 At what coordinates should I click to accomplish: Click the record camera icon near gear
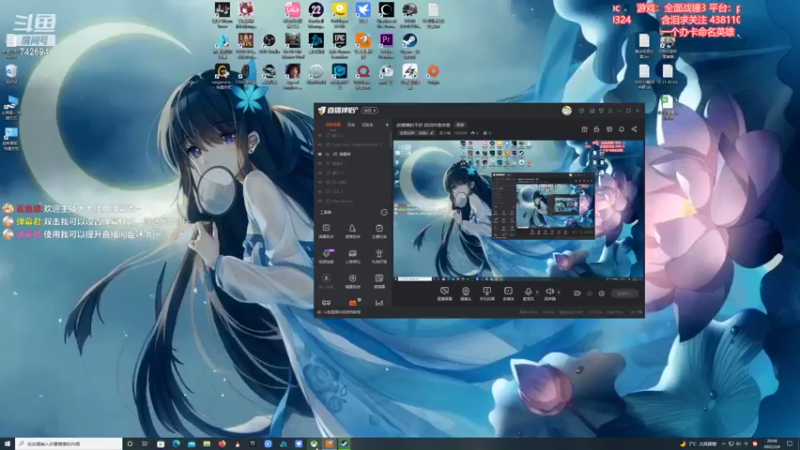tap(577, 293)
